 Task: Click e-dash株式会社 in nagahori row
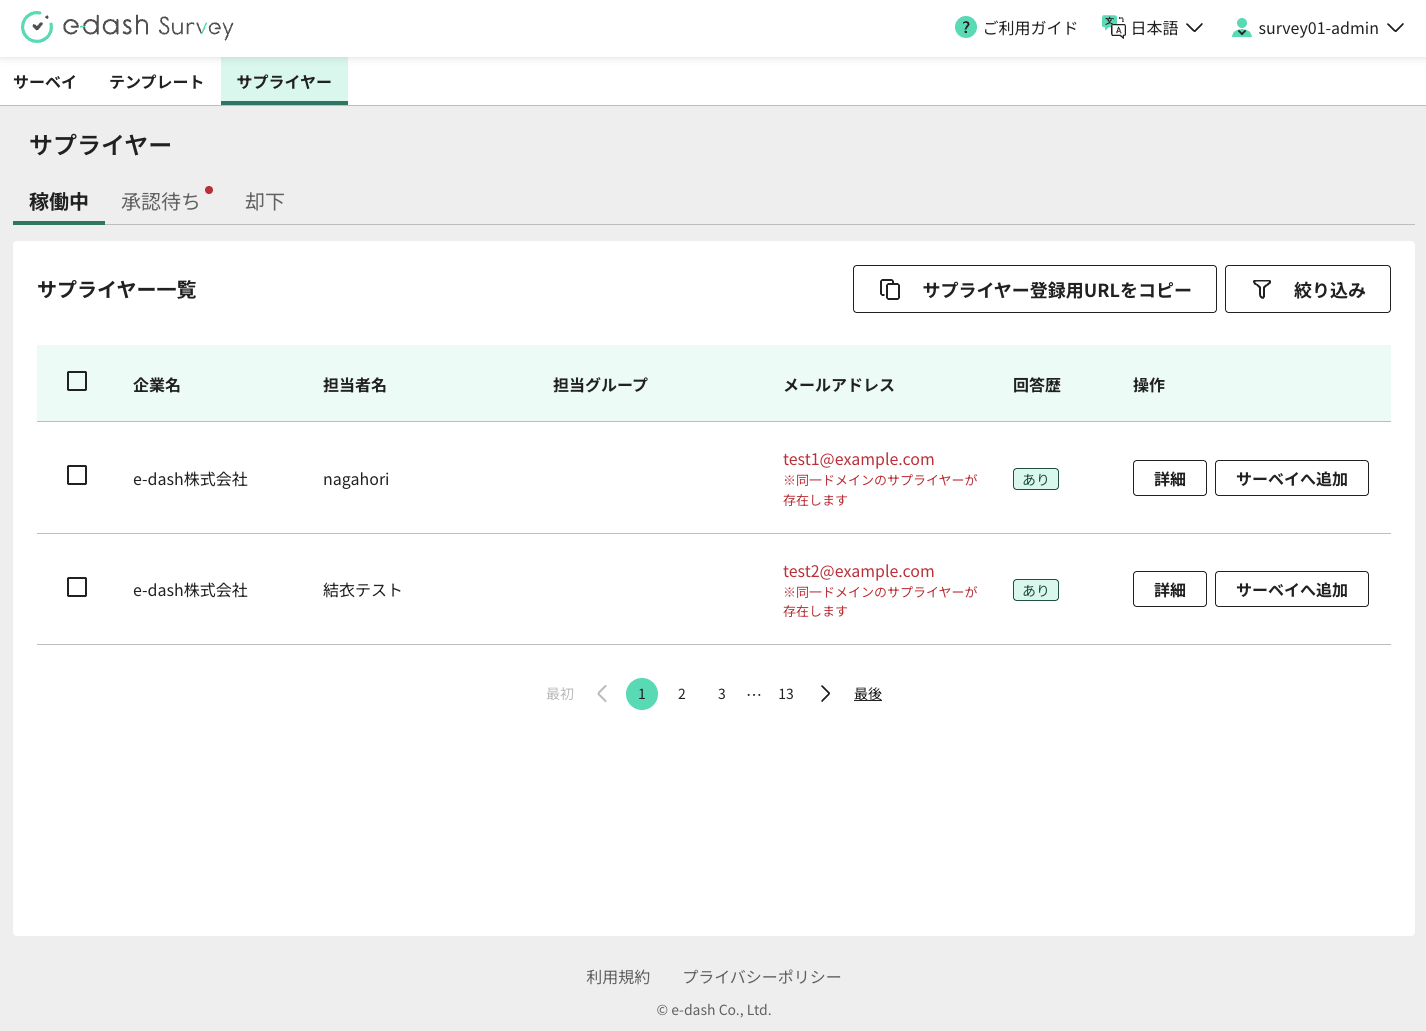[190, 479]
